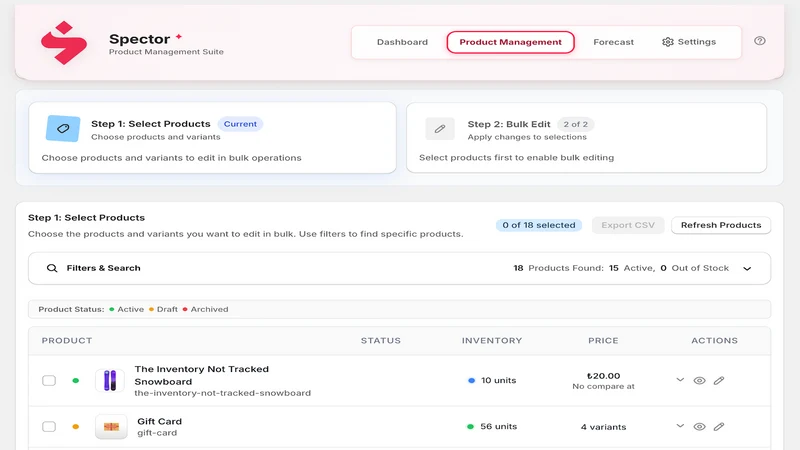The width and height of the screenshot is (800, 450).
Task: Click the 'Gift Card' product name
Action: click(159, 421)
